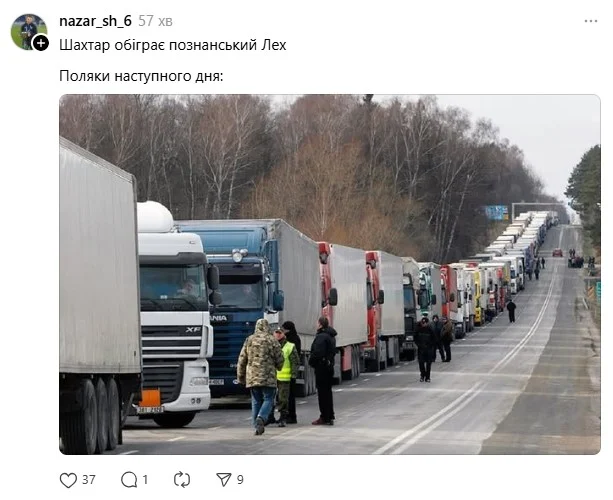Click the red car on the distant road
This screenshot has height=500, width=613.
[557, 253]
